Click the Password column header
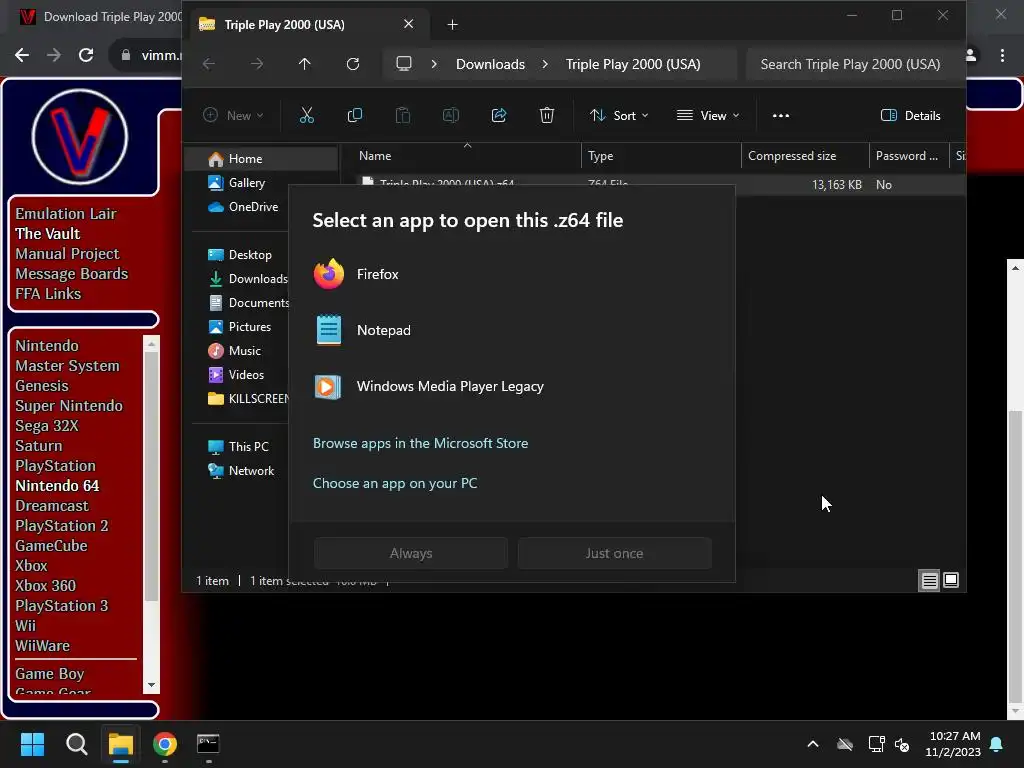Viewport: 1024px width, 768px height. (909, 156)
